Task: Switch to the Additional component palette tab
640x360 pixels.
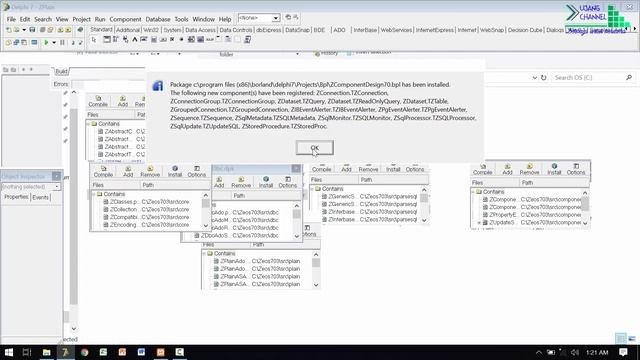Action: [x=128, y=30]
